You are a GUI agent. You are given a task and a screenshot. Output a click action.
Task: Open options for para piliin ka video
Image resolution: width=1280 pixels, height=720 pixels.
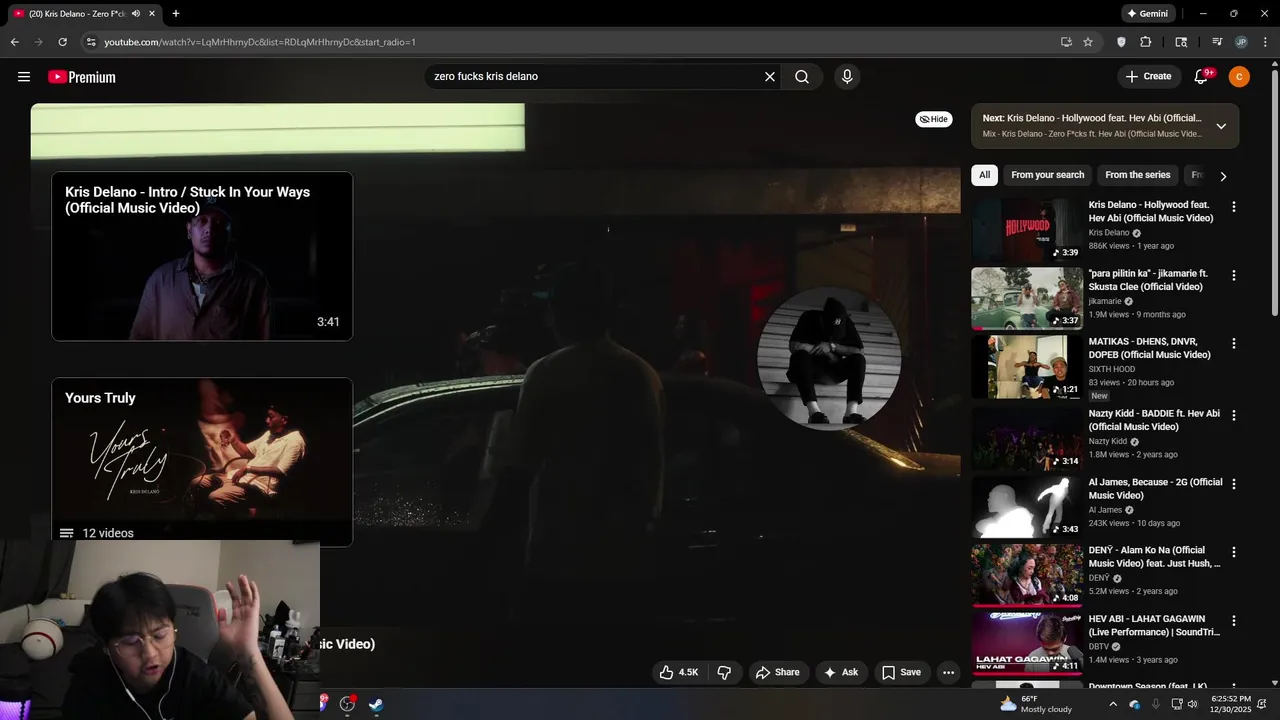click(x=1234, y=275)
